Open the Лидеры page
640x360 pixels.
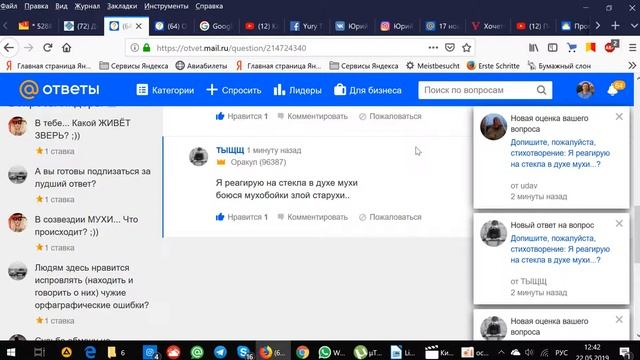[298, 90]
